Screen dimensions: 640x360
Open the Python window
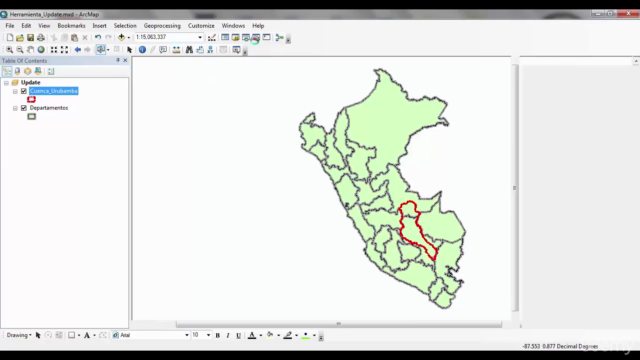tap(267, 38)
